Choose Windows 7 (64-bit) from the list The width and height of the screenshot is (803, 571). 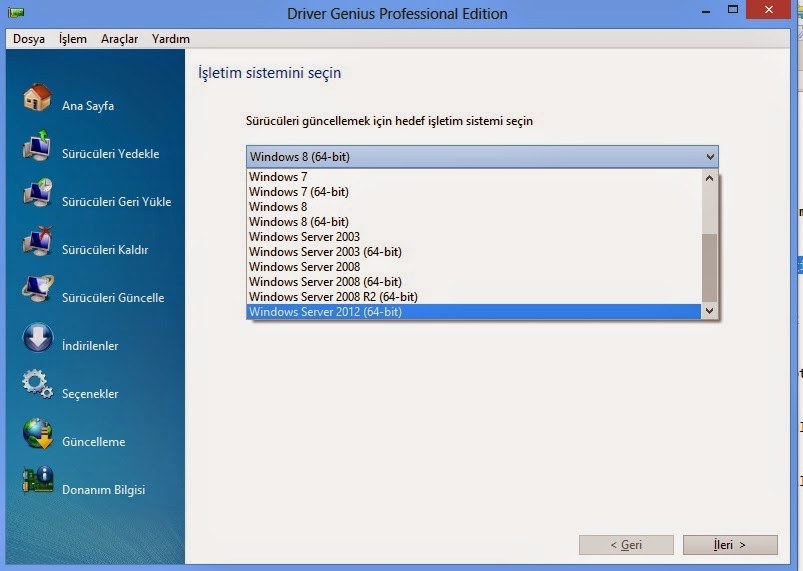[x=474, y=192]
